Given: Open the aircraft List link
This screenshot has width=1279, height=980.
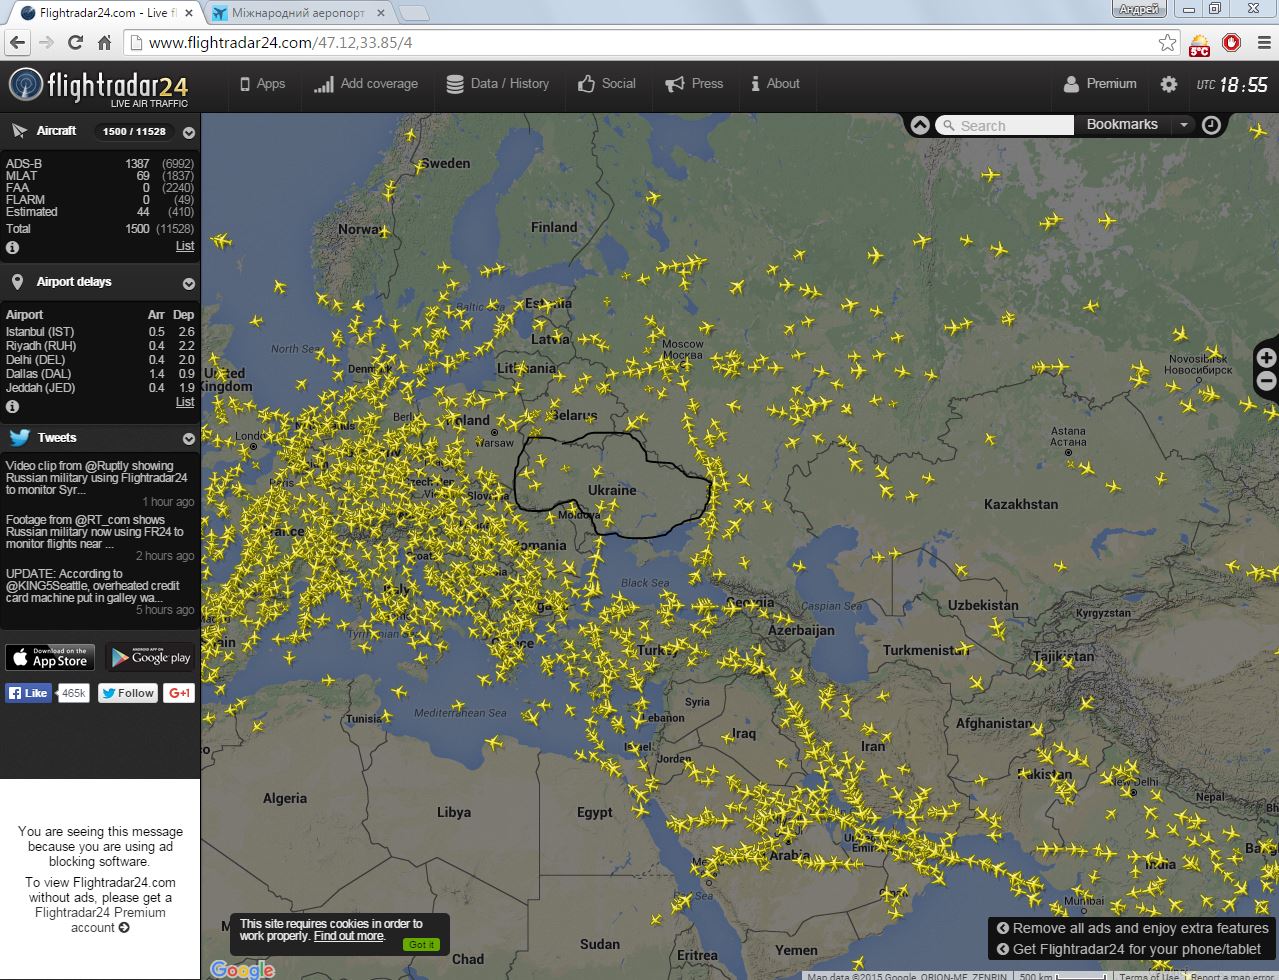Looking at the screenshot, I should point(185,246).
